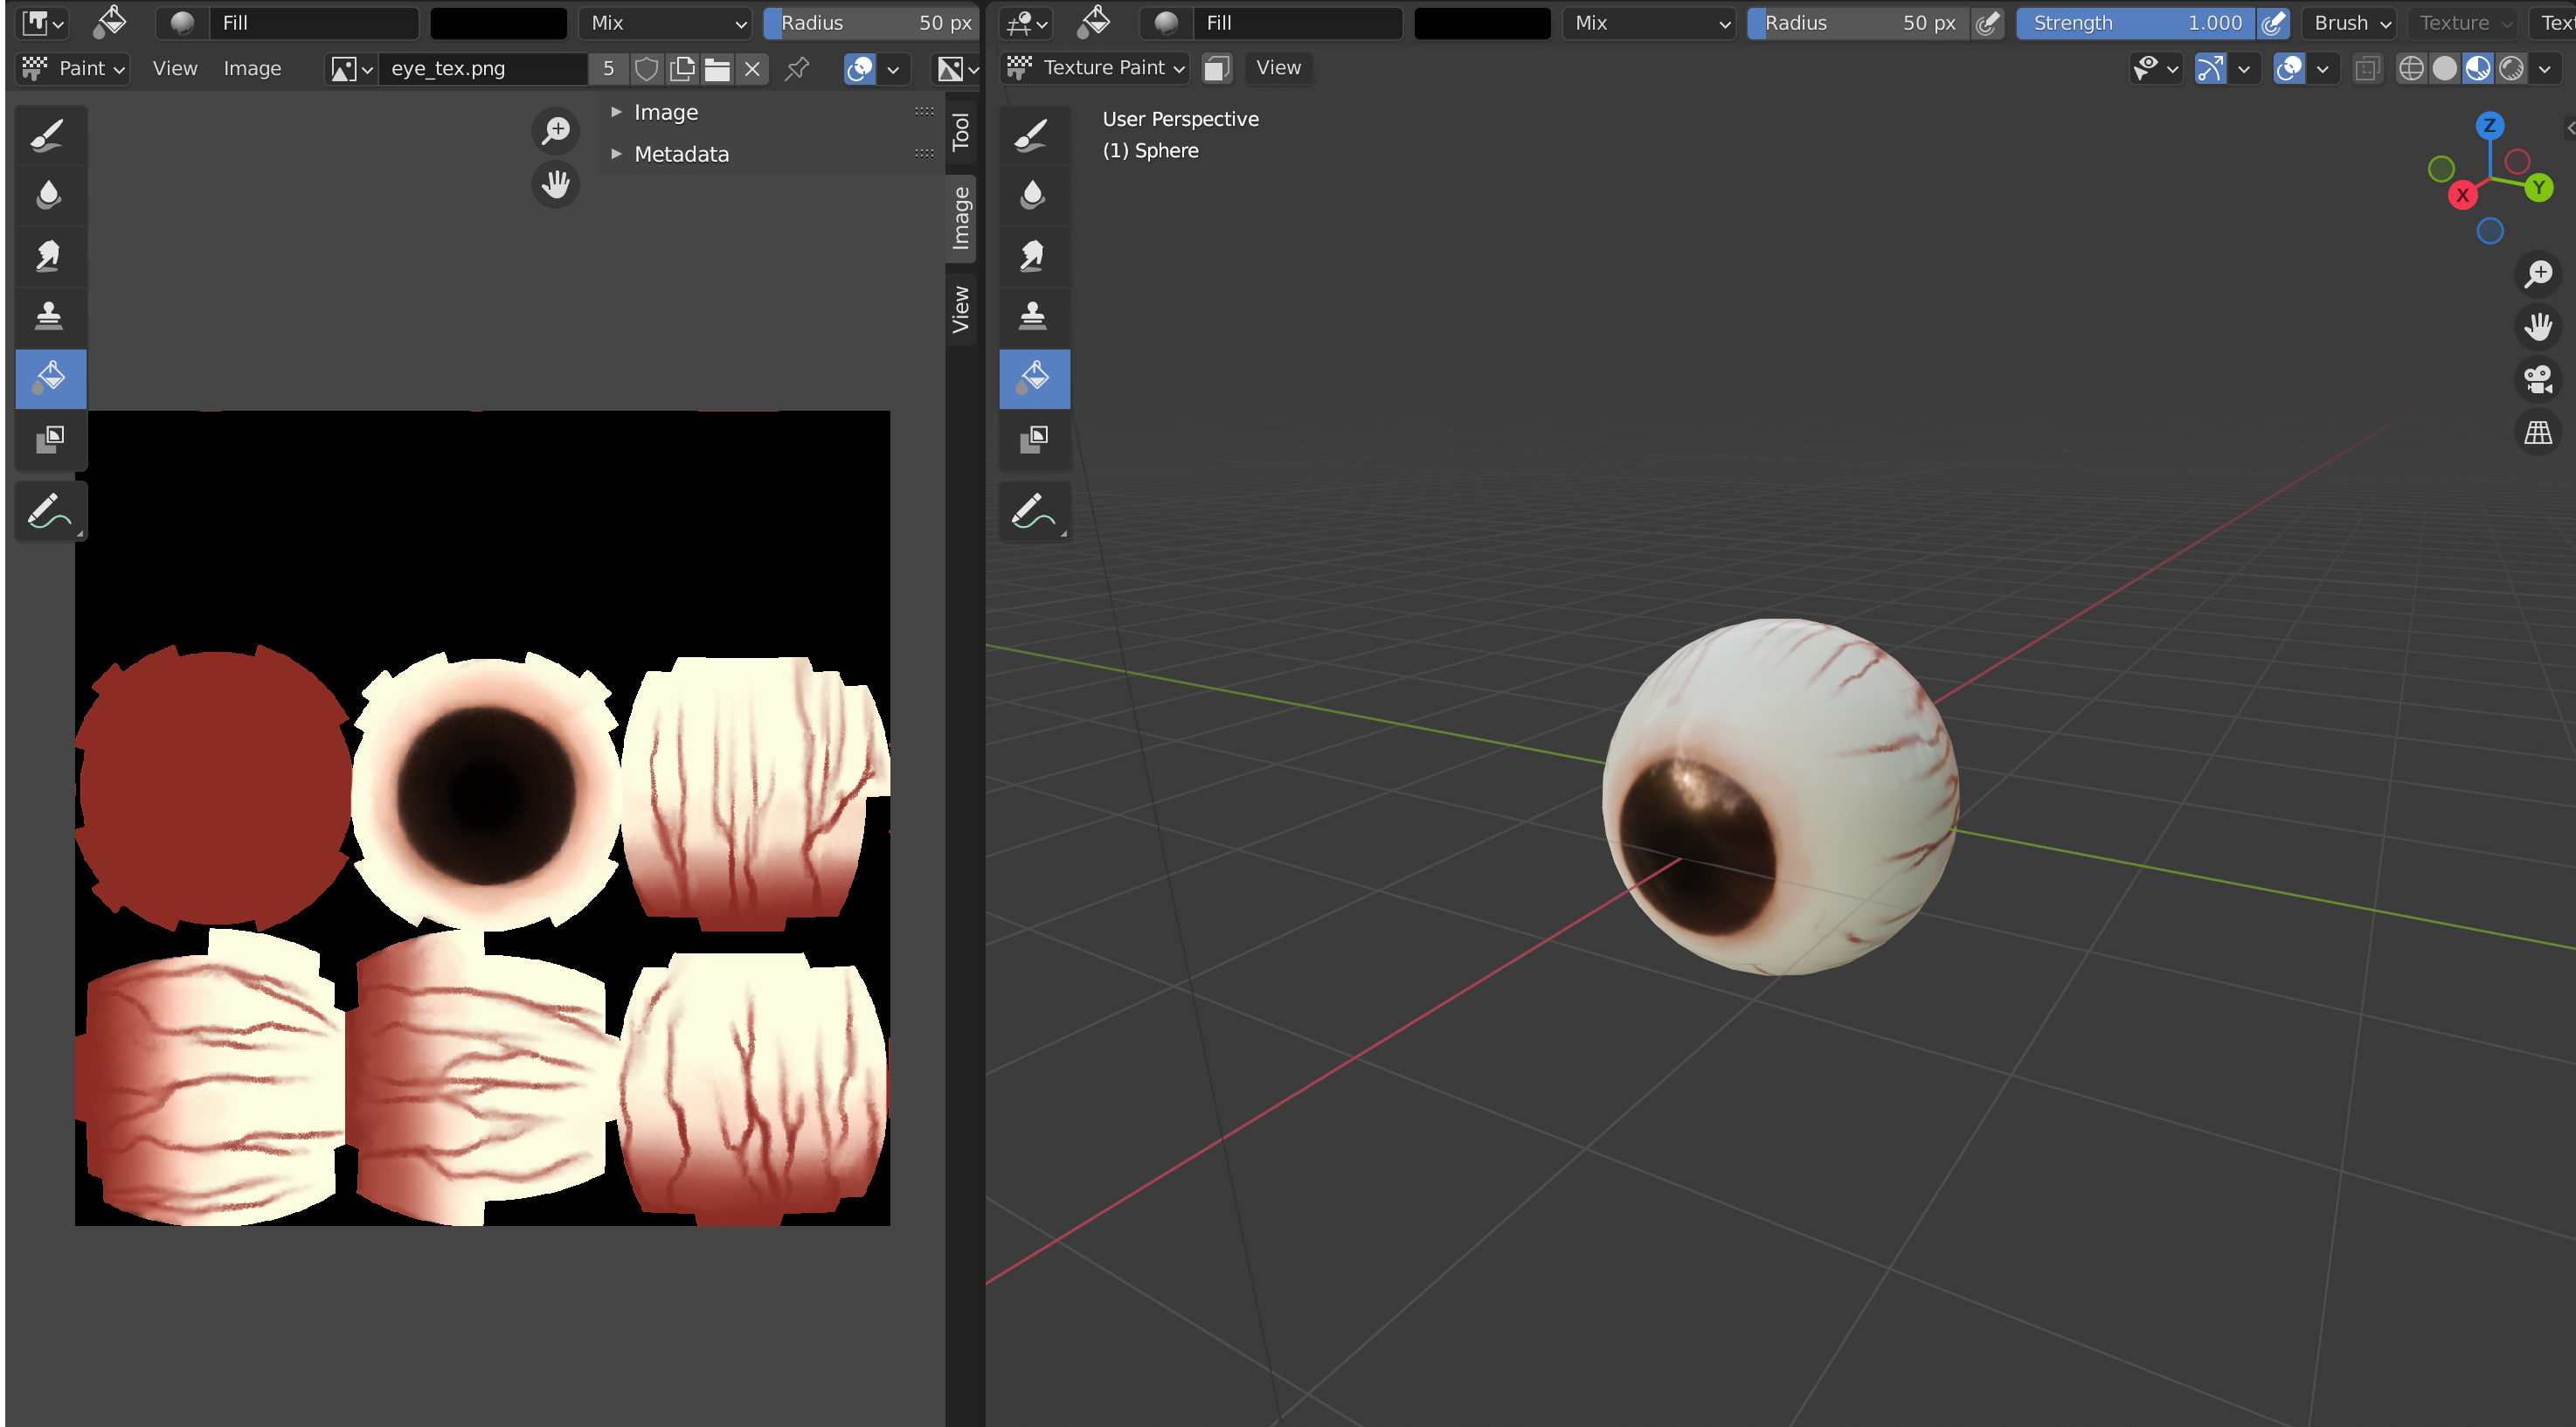Open an image file with the folder icon
This screenshot has width=2576, height=1427.
click(x=717, y=69)
